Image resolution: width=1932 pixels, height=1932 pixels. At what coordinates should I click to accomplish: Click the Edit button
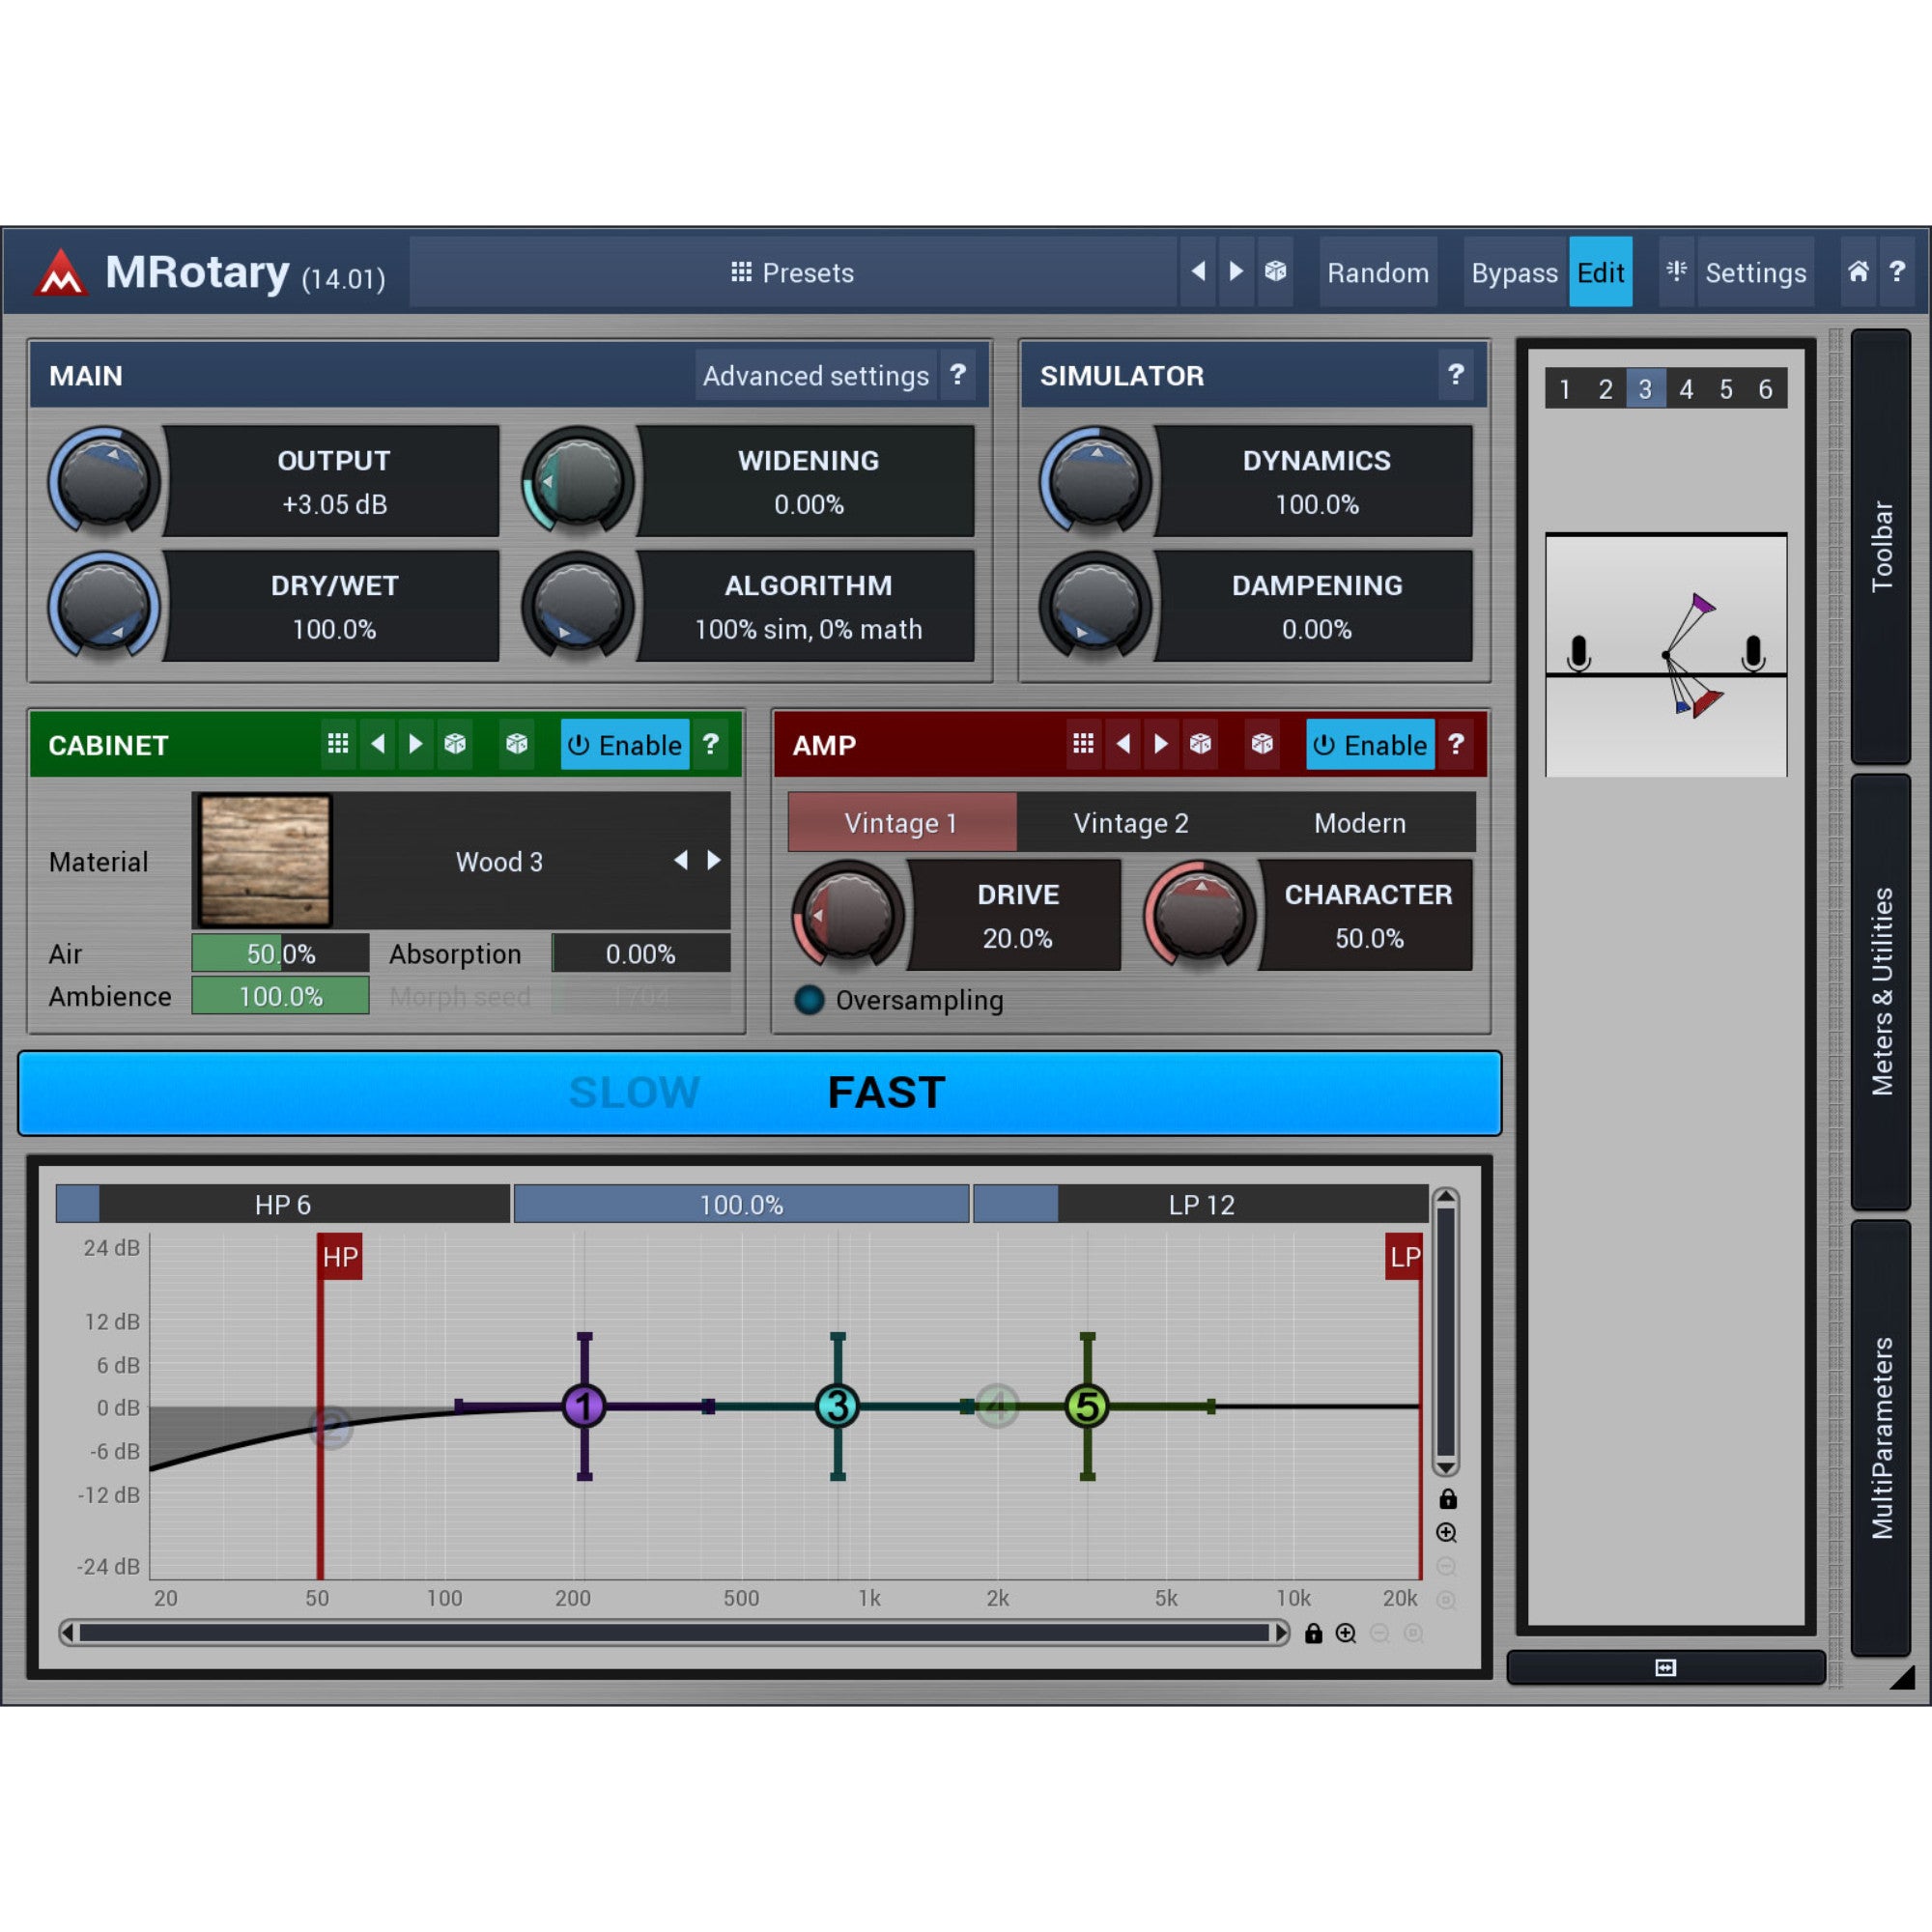(1600, 272)
